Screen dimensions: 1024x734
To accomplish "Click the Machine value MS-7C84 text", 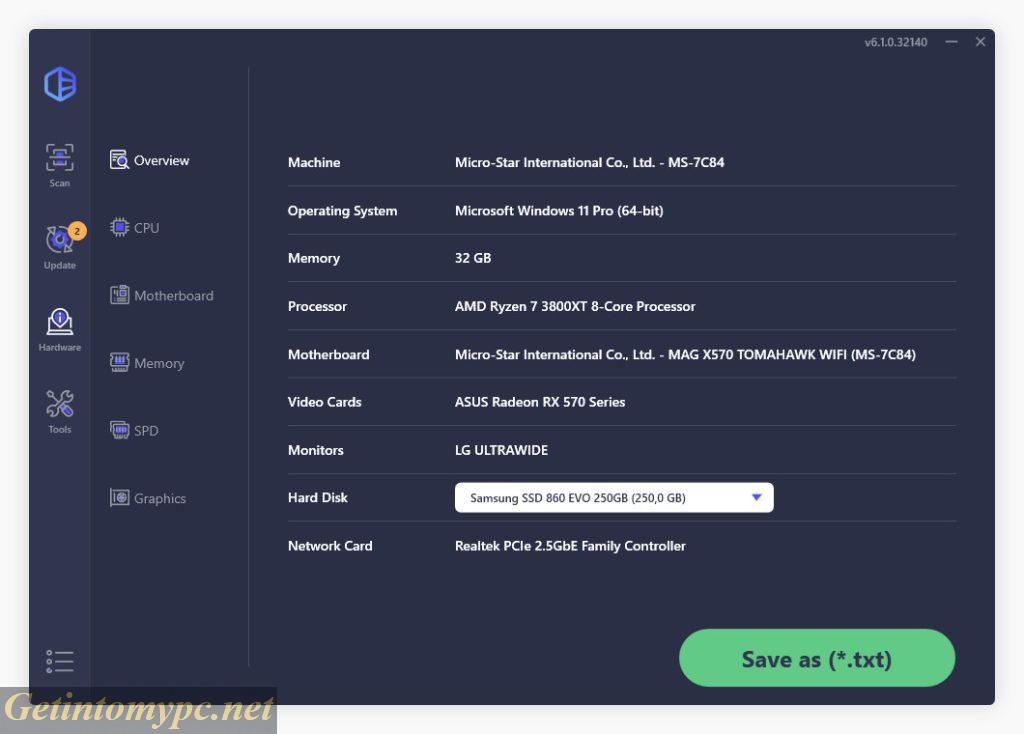I will tap(589, 163).
